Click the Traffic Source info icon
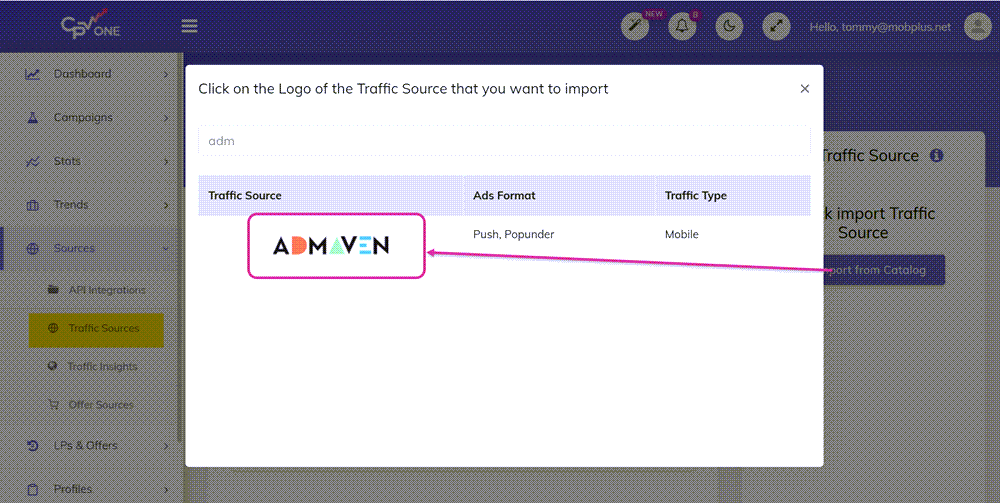The height and width of the screenshot is (503, 1000). [x=936, y=155]
